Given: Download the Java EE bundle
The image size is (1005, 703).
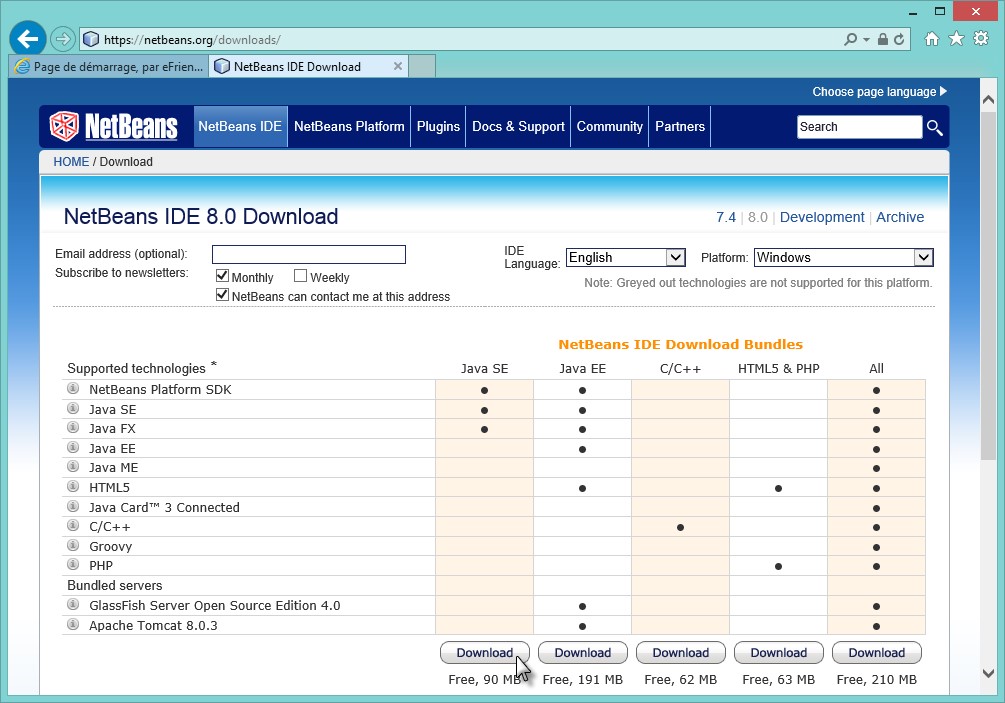Looking at the screenshot, I should [x=582, y=653].
